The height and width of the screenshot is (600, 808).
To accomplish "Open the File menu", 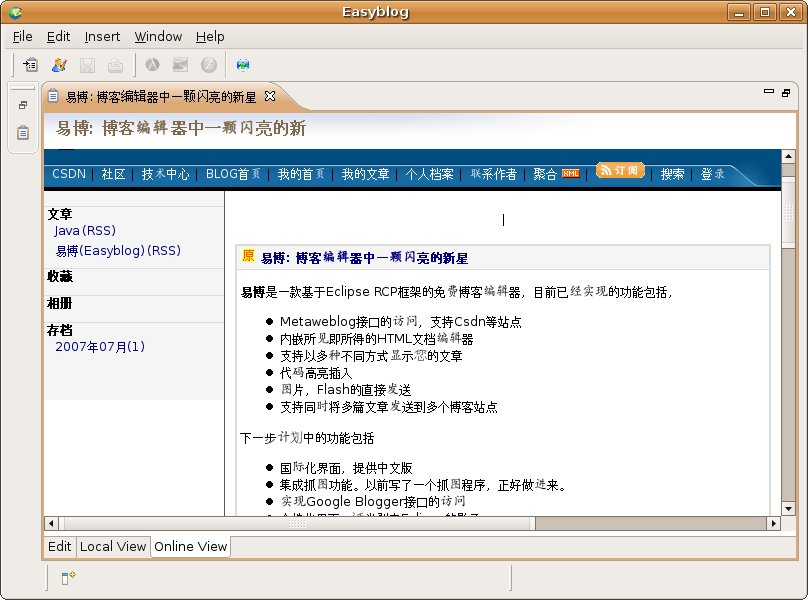I will 22,37.
